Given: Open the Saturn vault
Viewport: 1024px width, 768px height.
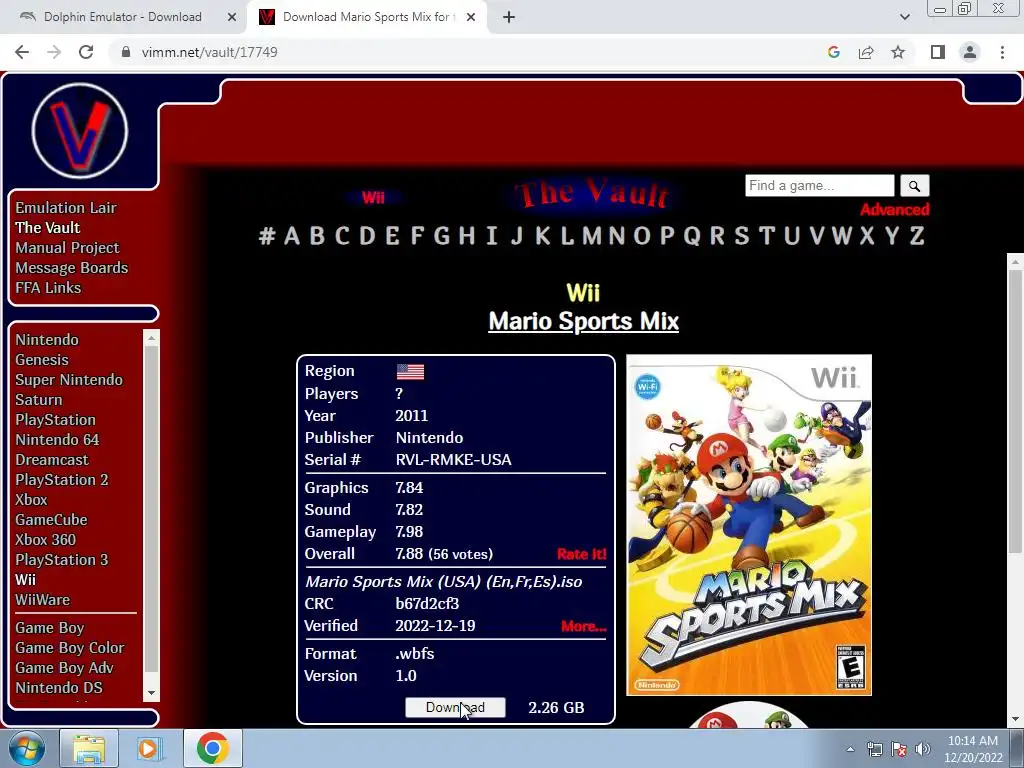Looking at the screenshot, I should coord(39,400).
